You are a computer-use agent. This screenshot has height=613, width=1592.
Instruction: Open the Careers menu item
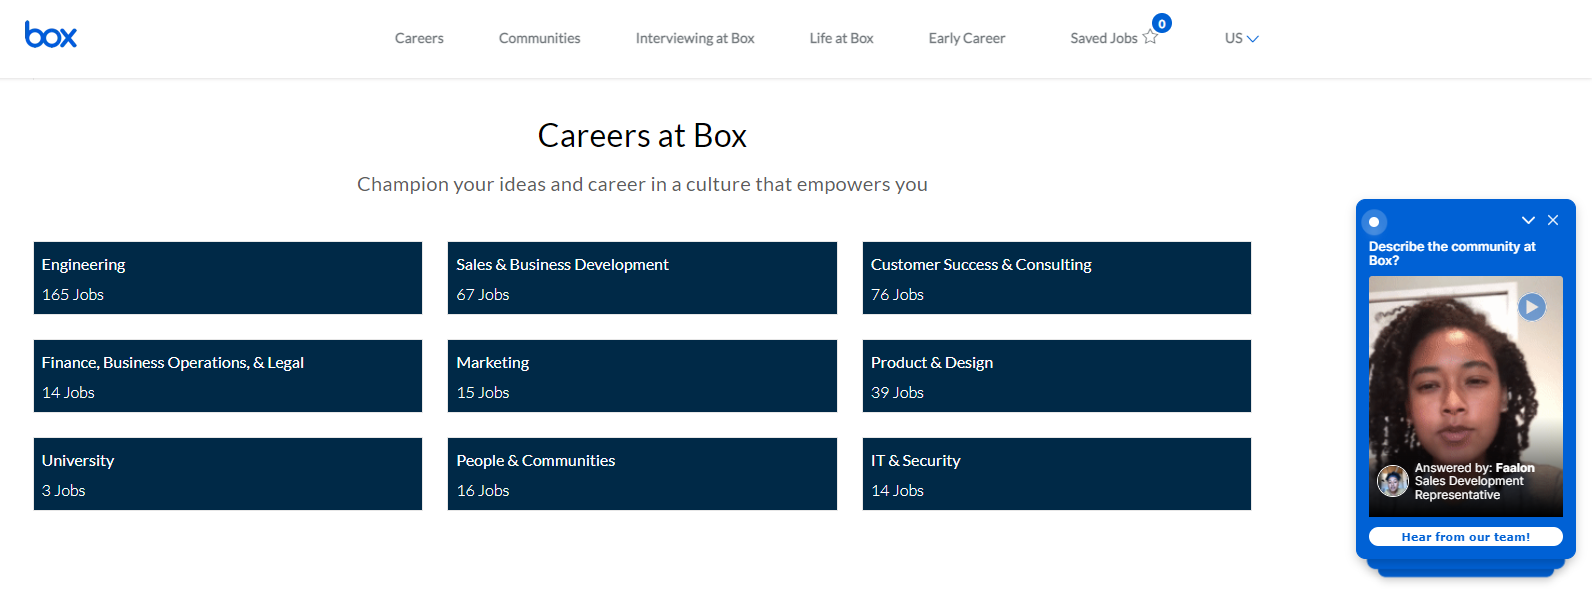point(419,38)
